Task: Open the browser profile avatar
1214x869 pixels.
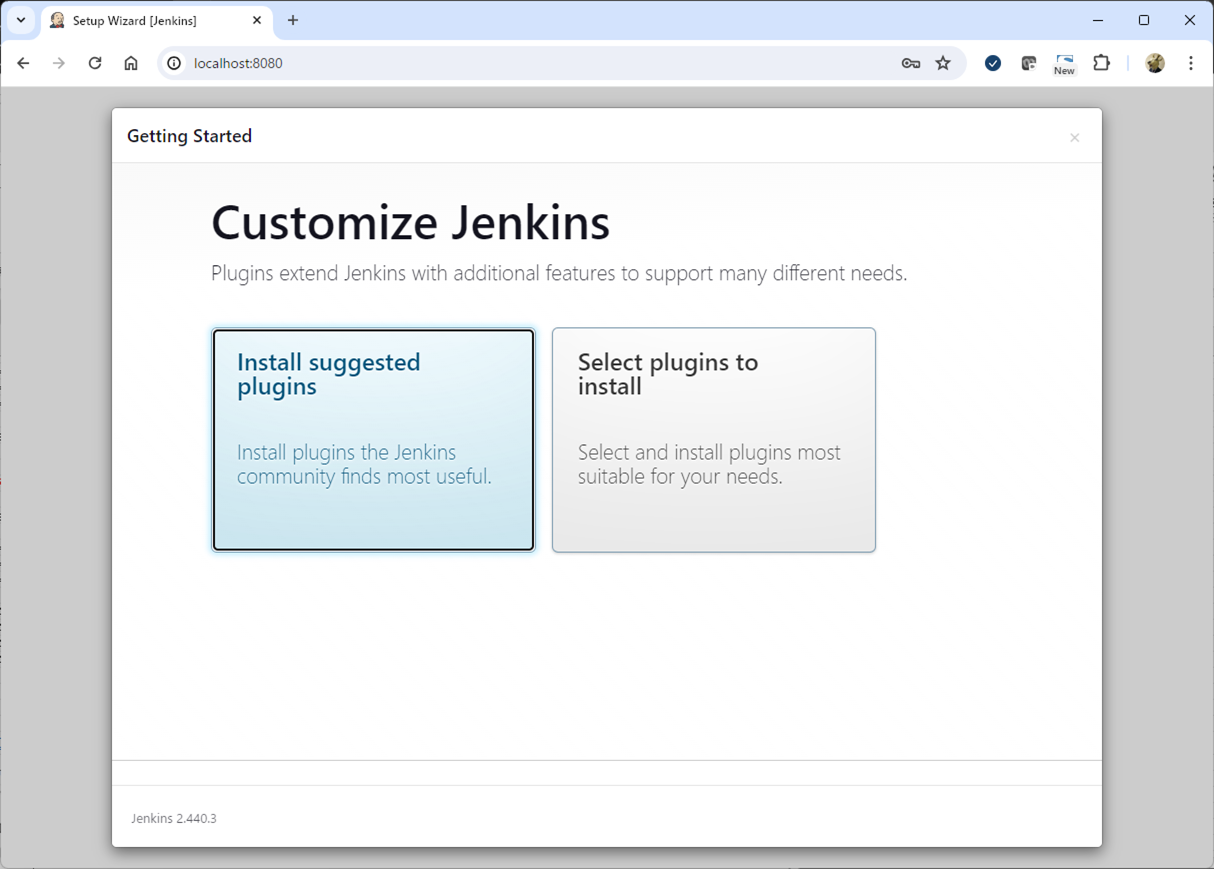Action: (1155, 62)
